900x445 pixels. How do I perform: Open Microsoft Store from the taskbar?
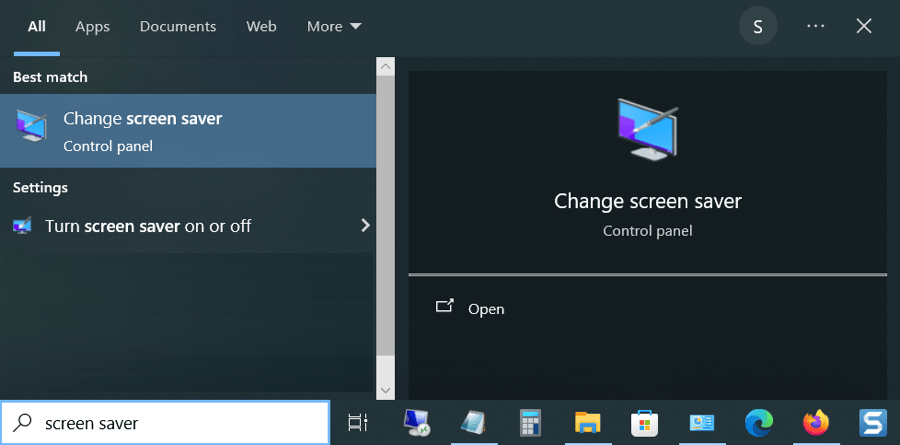[x=644, y=424]
